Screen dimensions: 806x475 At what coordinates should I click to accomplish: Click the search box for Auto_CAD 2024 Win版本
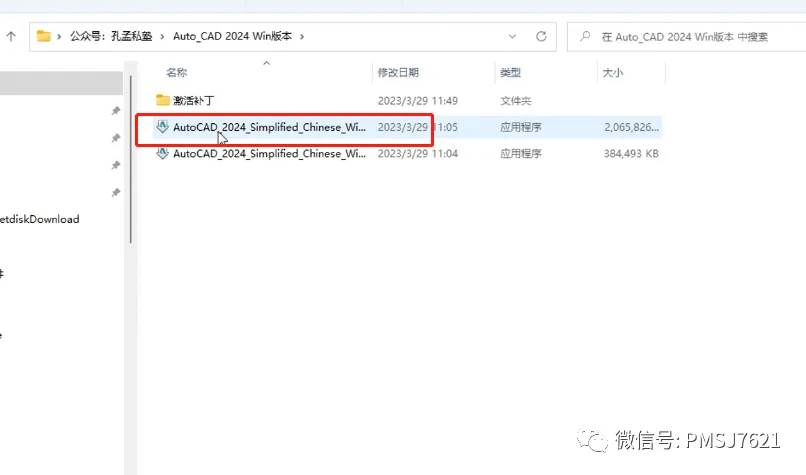point(687,37)
